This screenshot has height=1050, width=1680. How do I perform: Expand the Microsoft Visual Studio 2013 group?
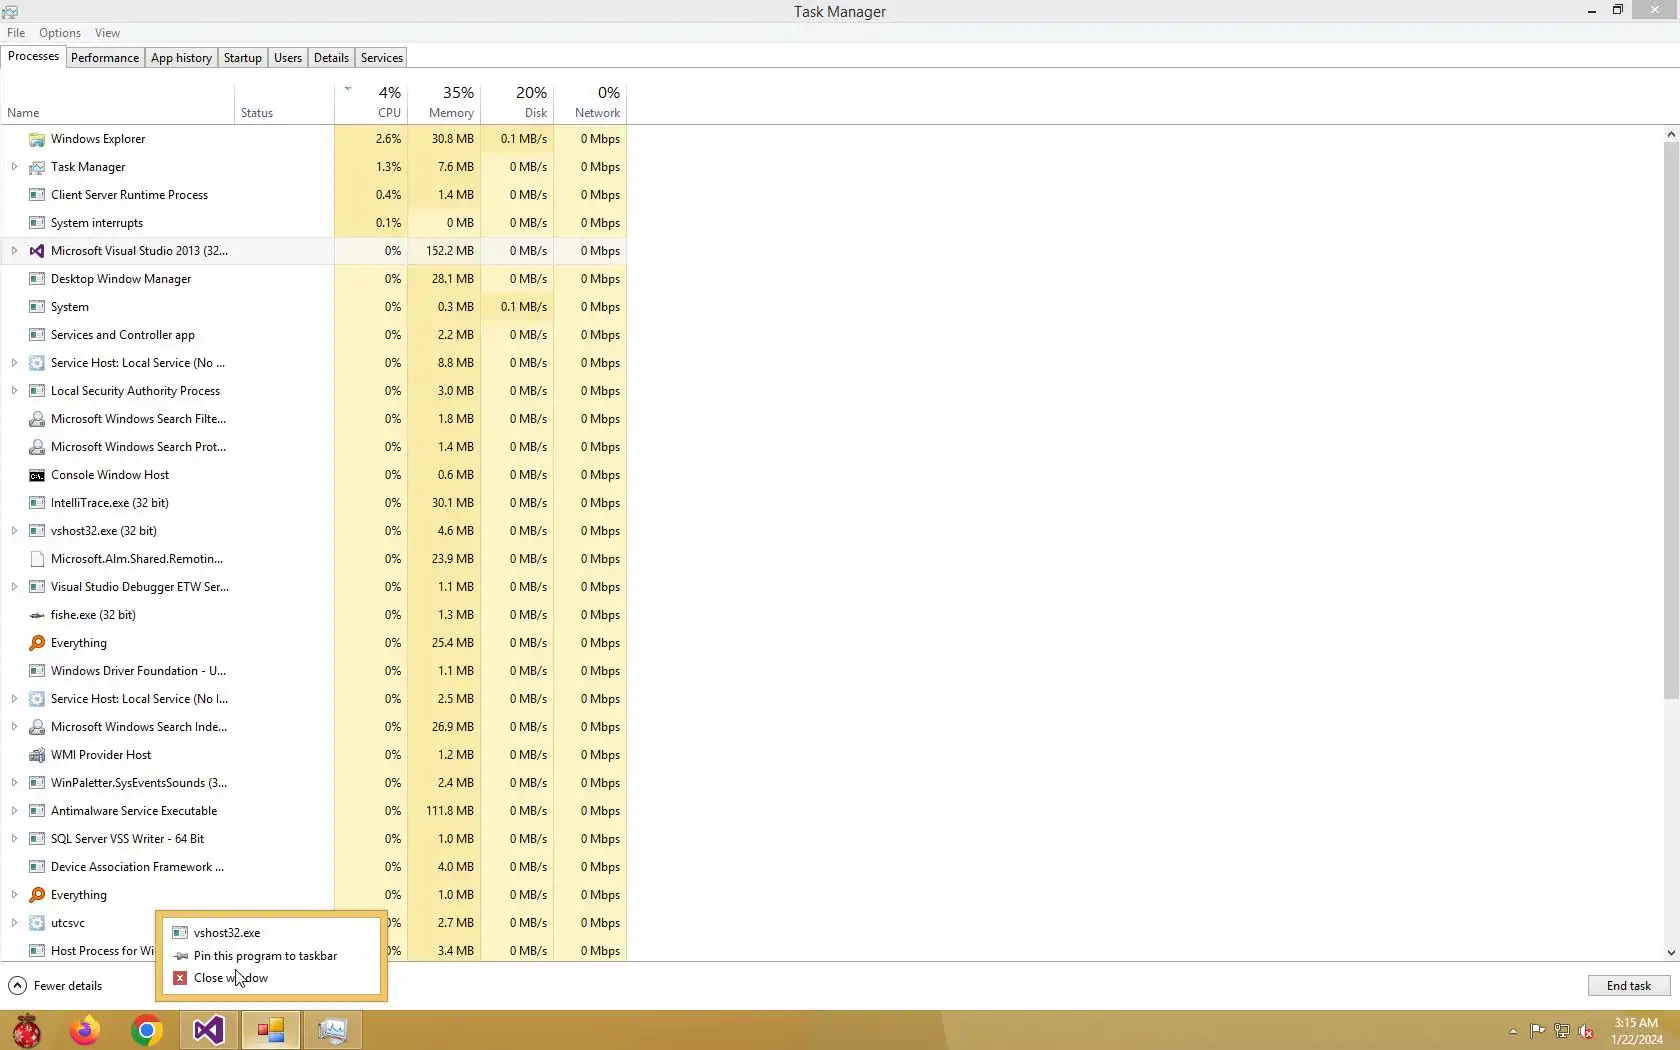14,251
